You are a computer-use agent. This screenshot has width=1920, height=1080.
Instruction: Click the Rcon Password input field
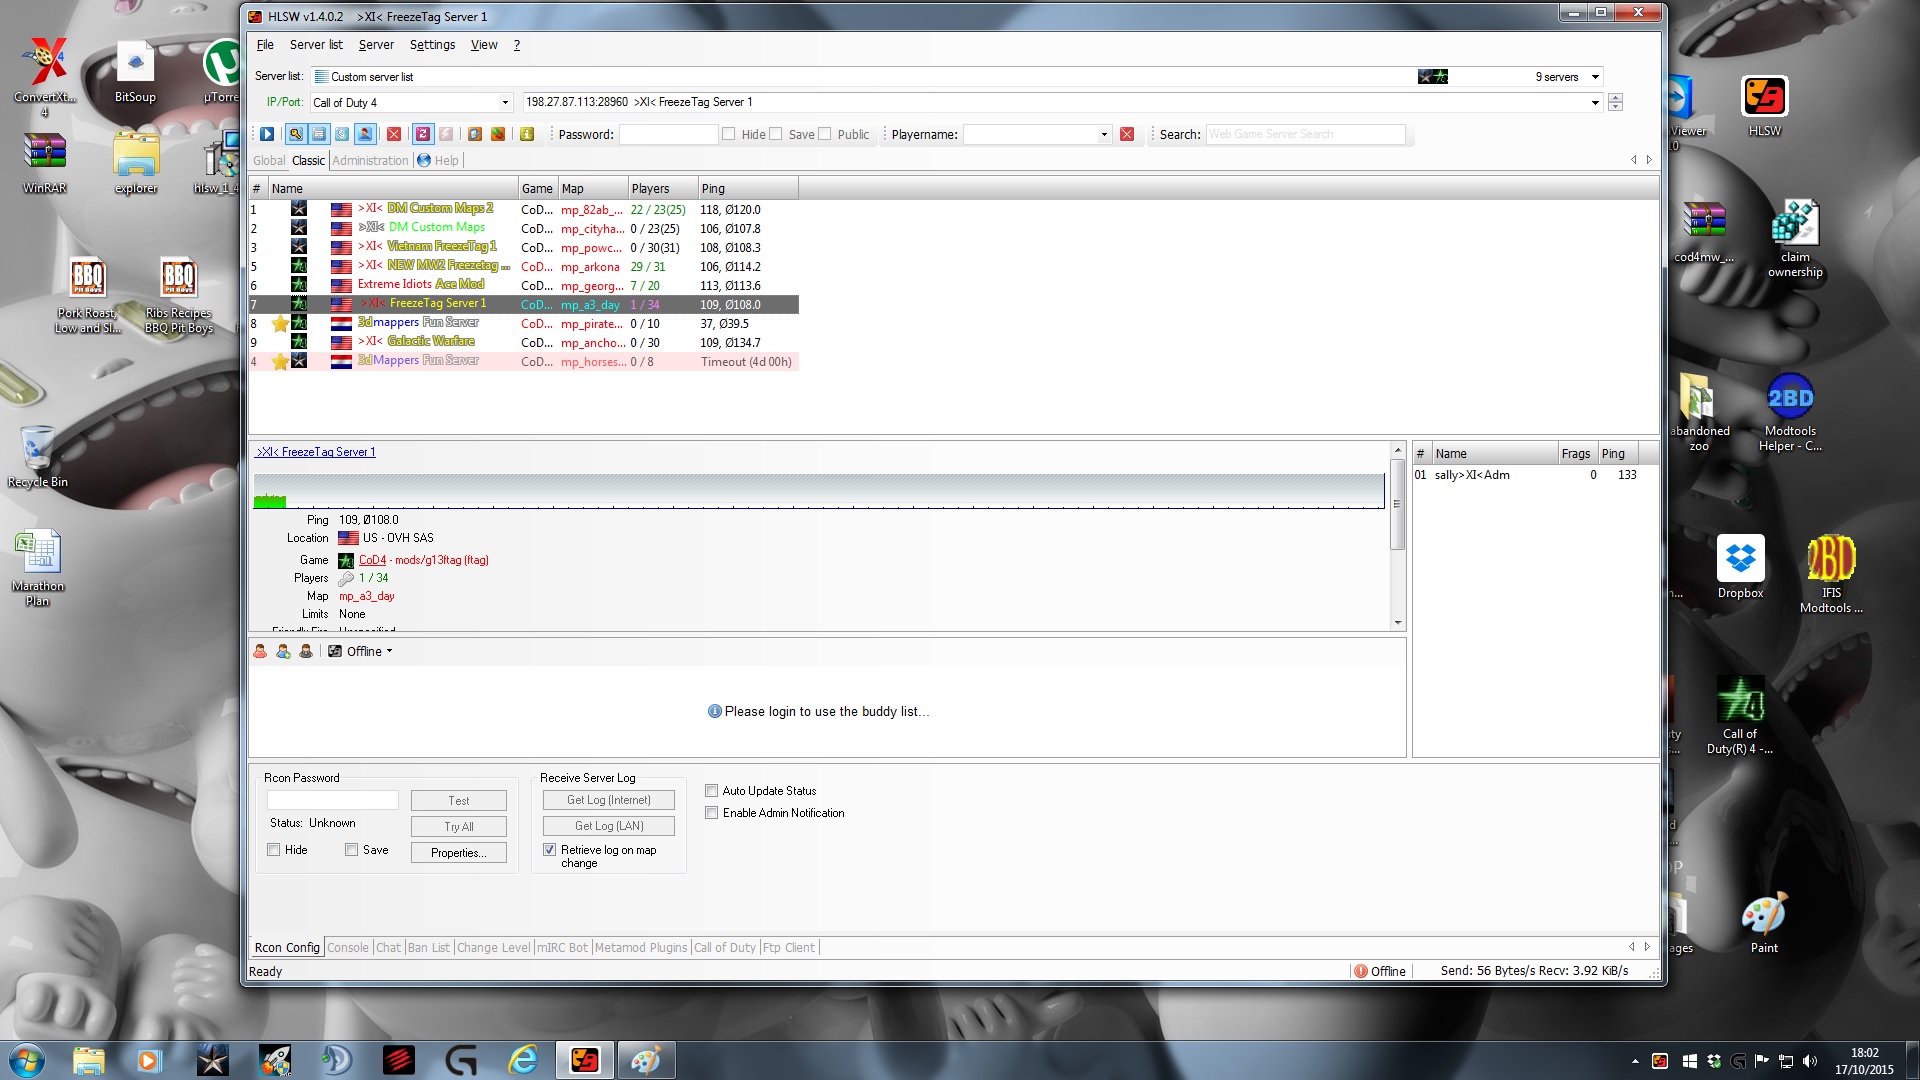[x=333, y=800]
